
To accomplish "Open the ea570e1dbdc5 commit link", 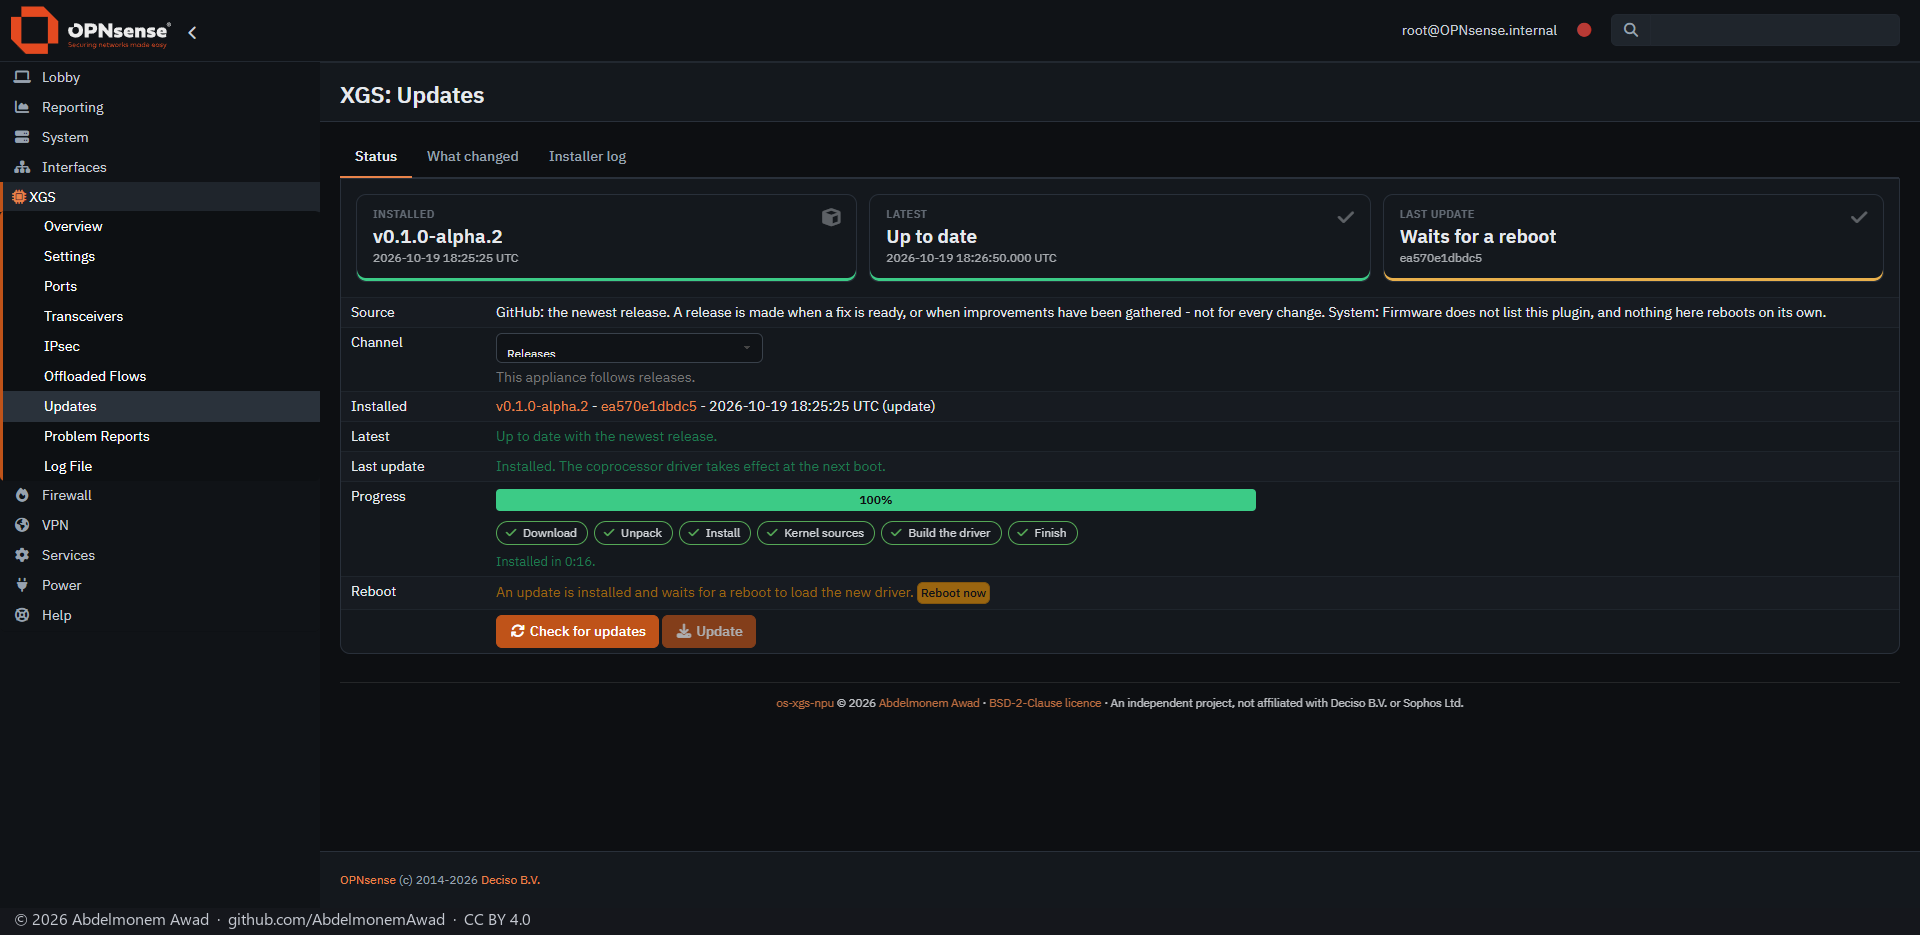I will 649,406.
